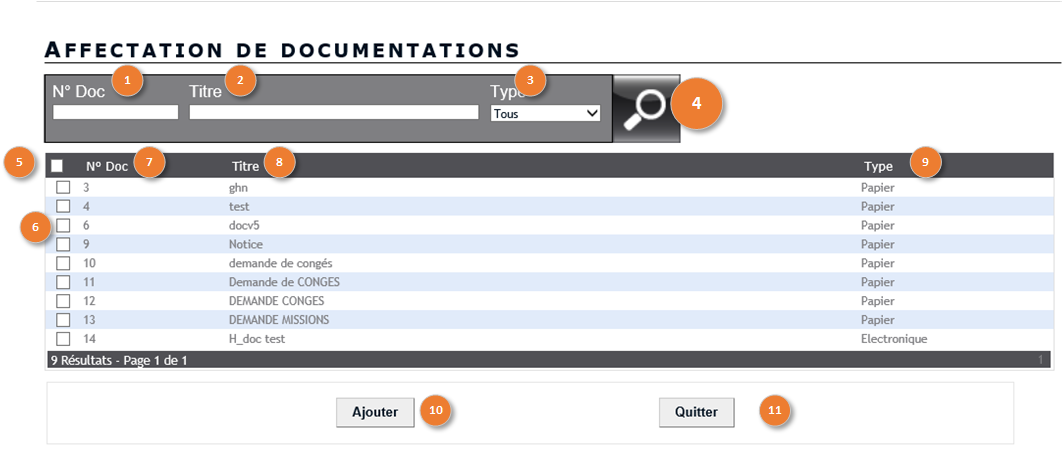This screenshot has height=454, width=1063.
Task: Select the checkbox for docv5 row
Action: [63, 225]
